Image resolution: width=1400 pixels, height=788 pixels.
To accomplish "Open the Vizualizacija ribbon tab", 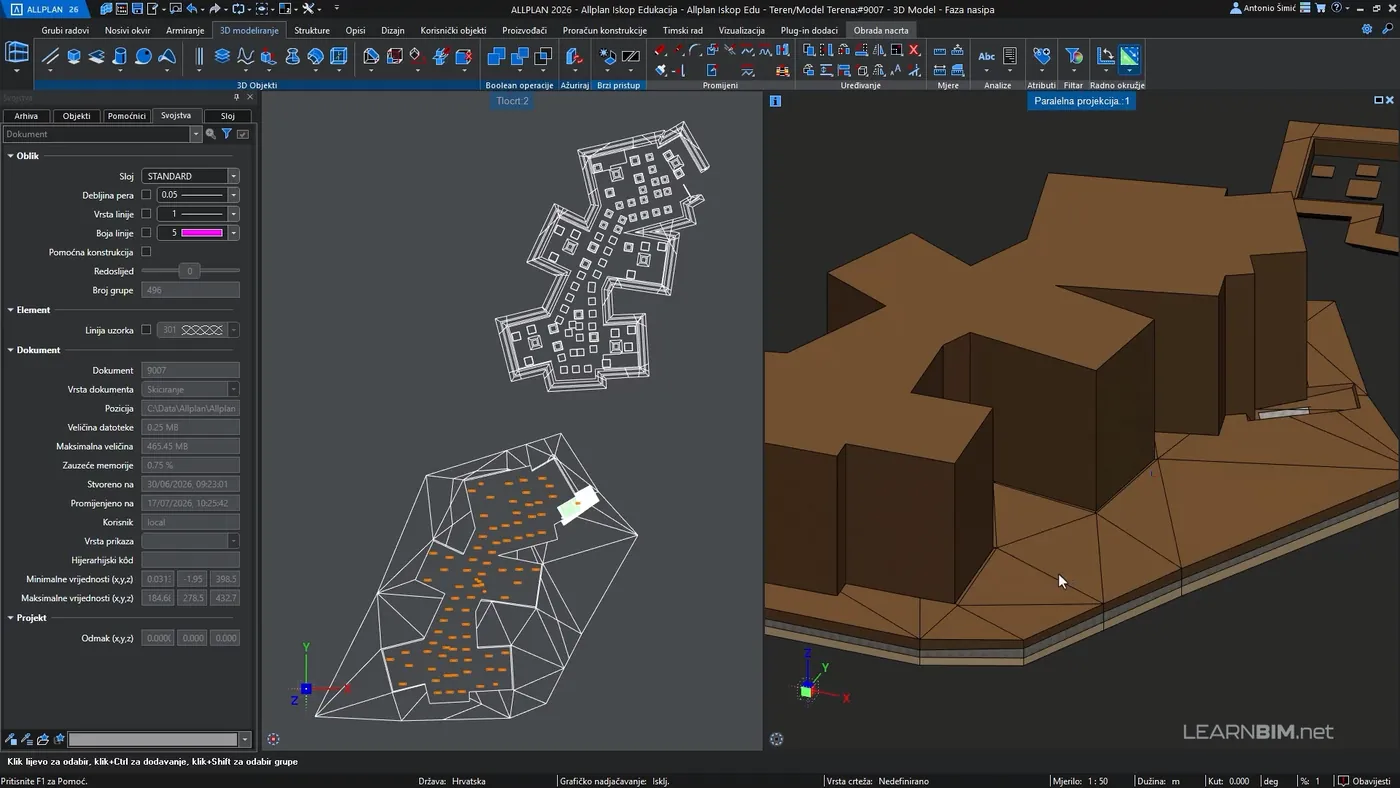I will coord(742,30).
